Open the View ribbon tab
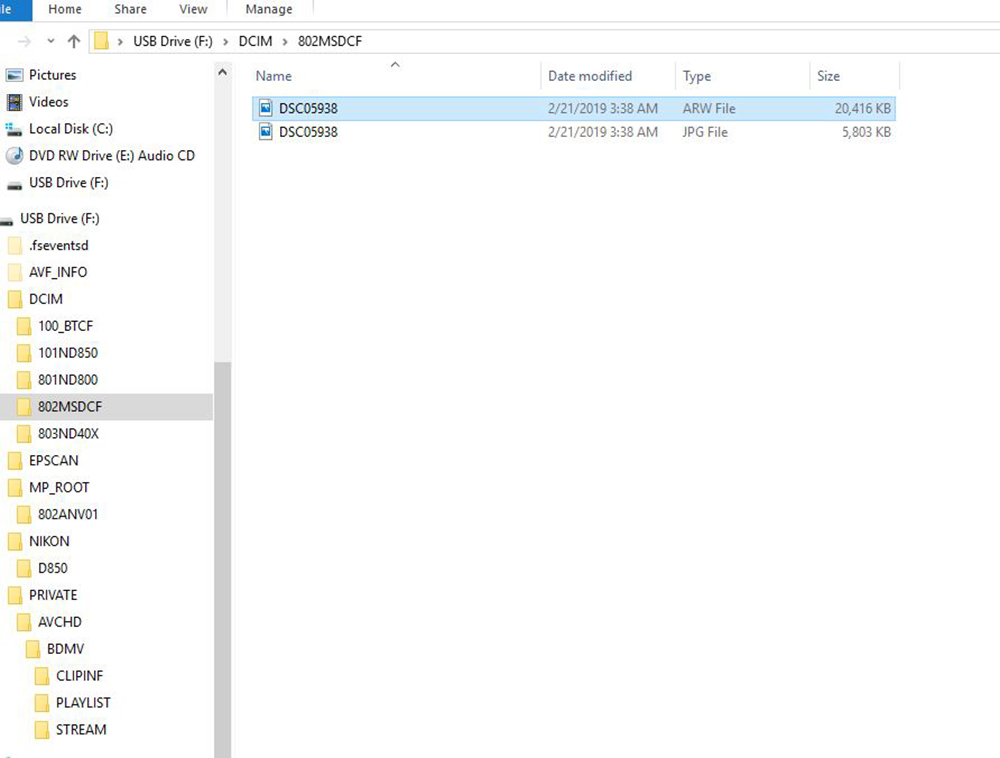The image size is (1000, 758). pos(193,9)
